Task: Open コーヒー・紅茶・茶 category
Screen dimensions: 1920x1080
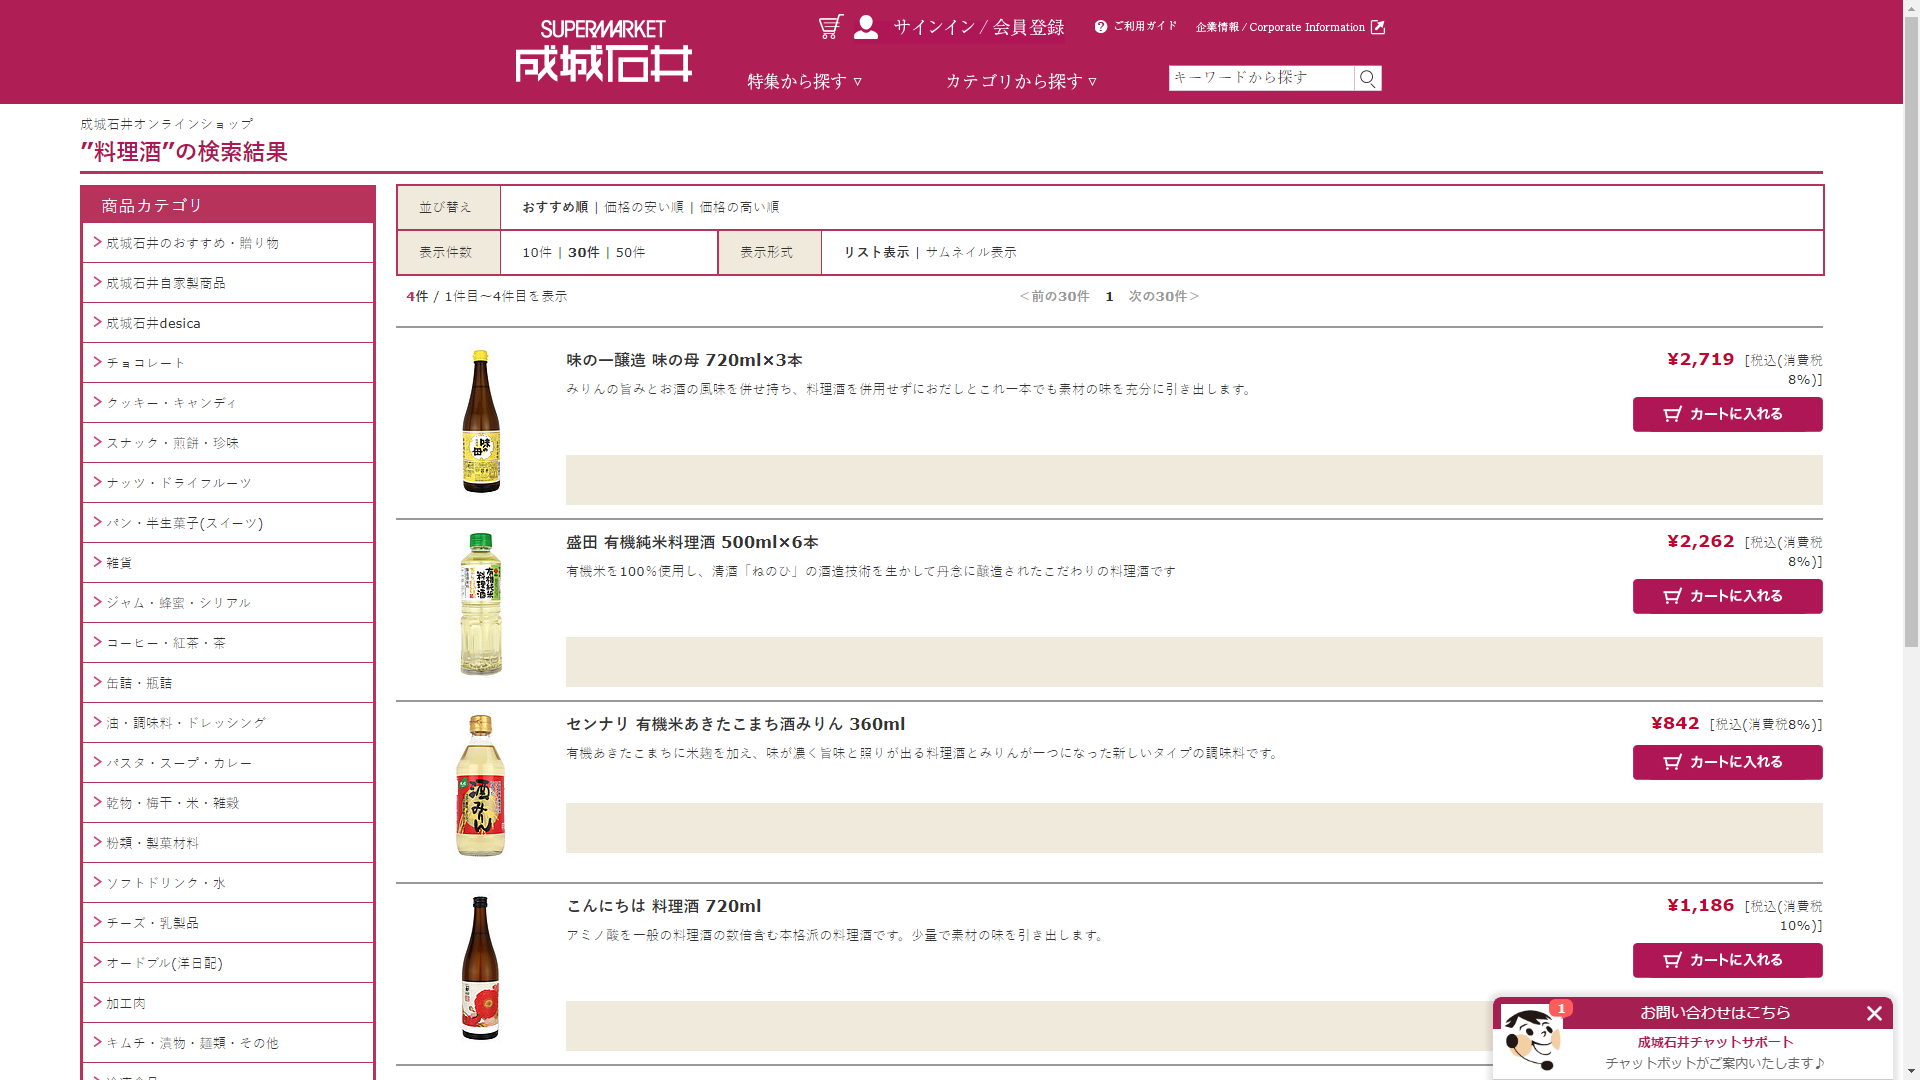Action: [x=166, y=643]
